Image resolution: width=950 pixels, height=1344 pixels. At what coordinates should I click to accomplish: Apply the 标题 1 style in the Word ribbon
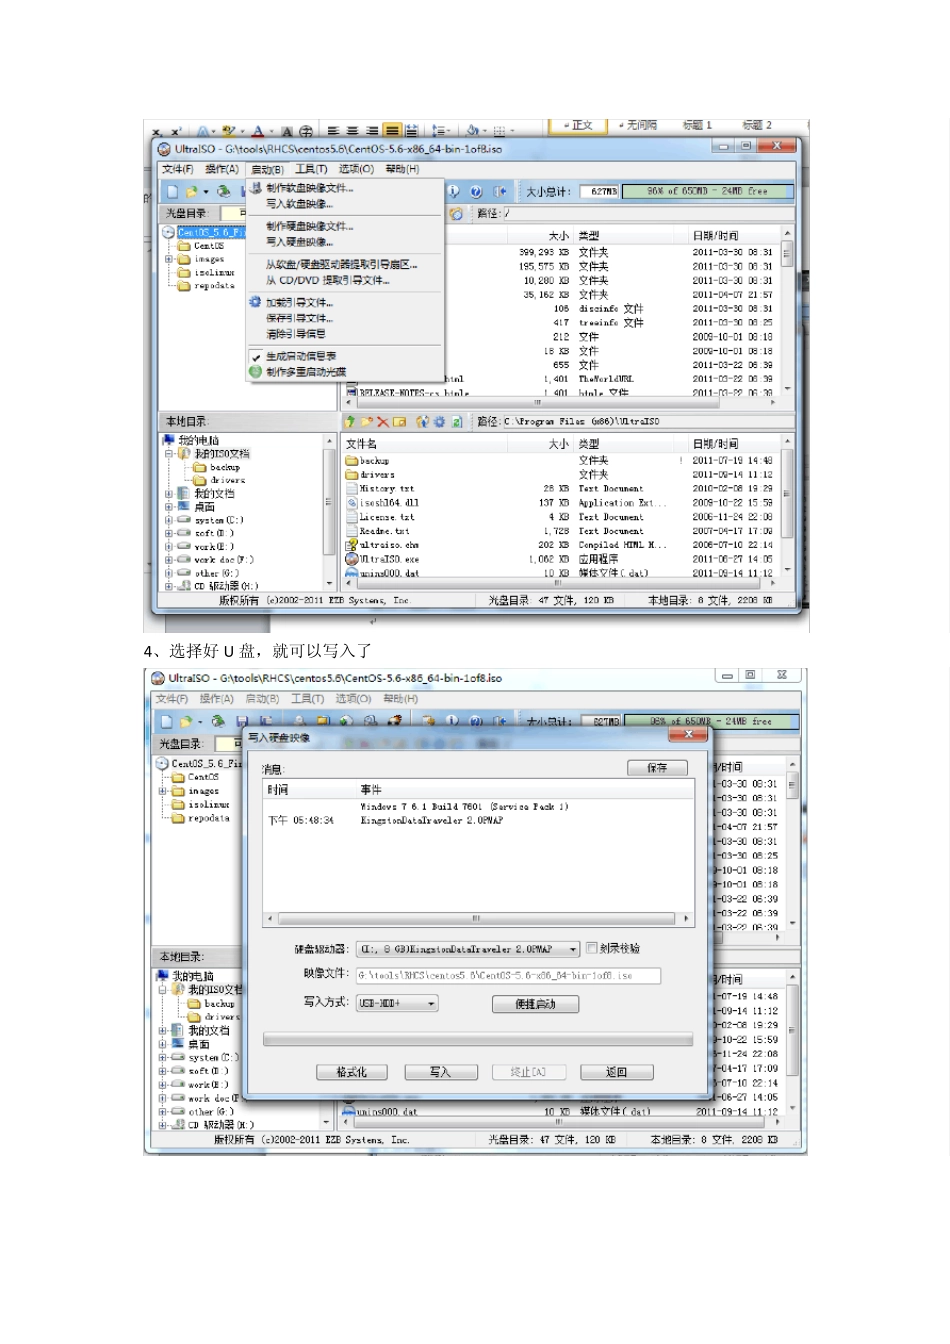point(697,126)
